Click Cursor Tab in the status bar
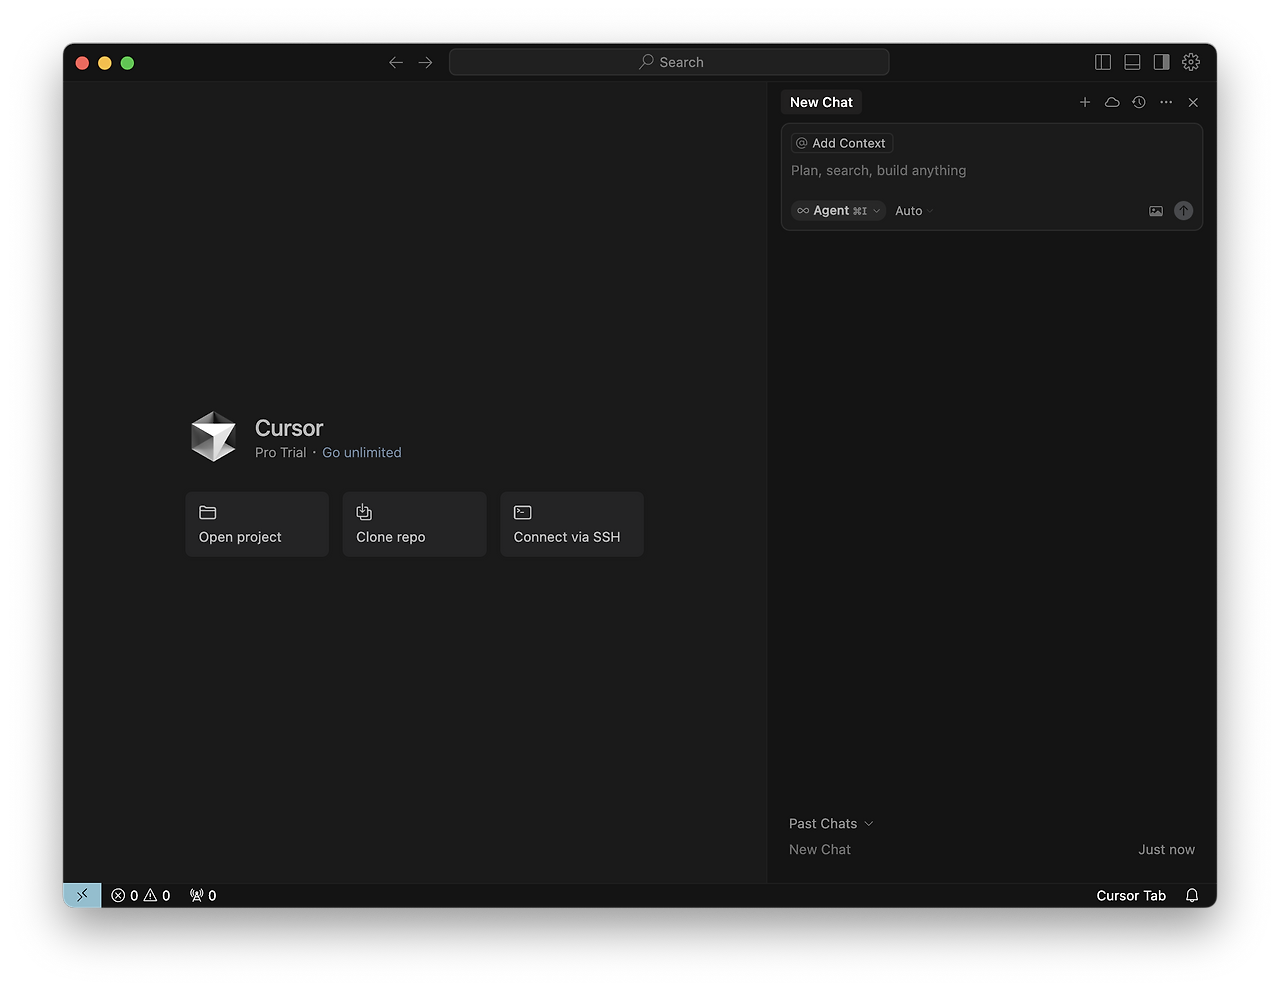This screenshot has height=991, width=1280. 1131,896
